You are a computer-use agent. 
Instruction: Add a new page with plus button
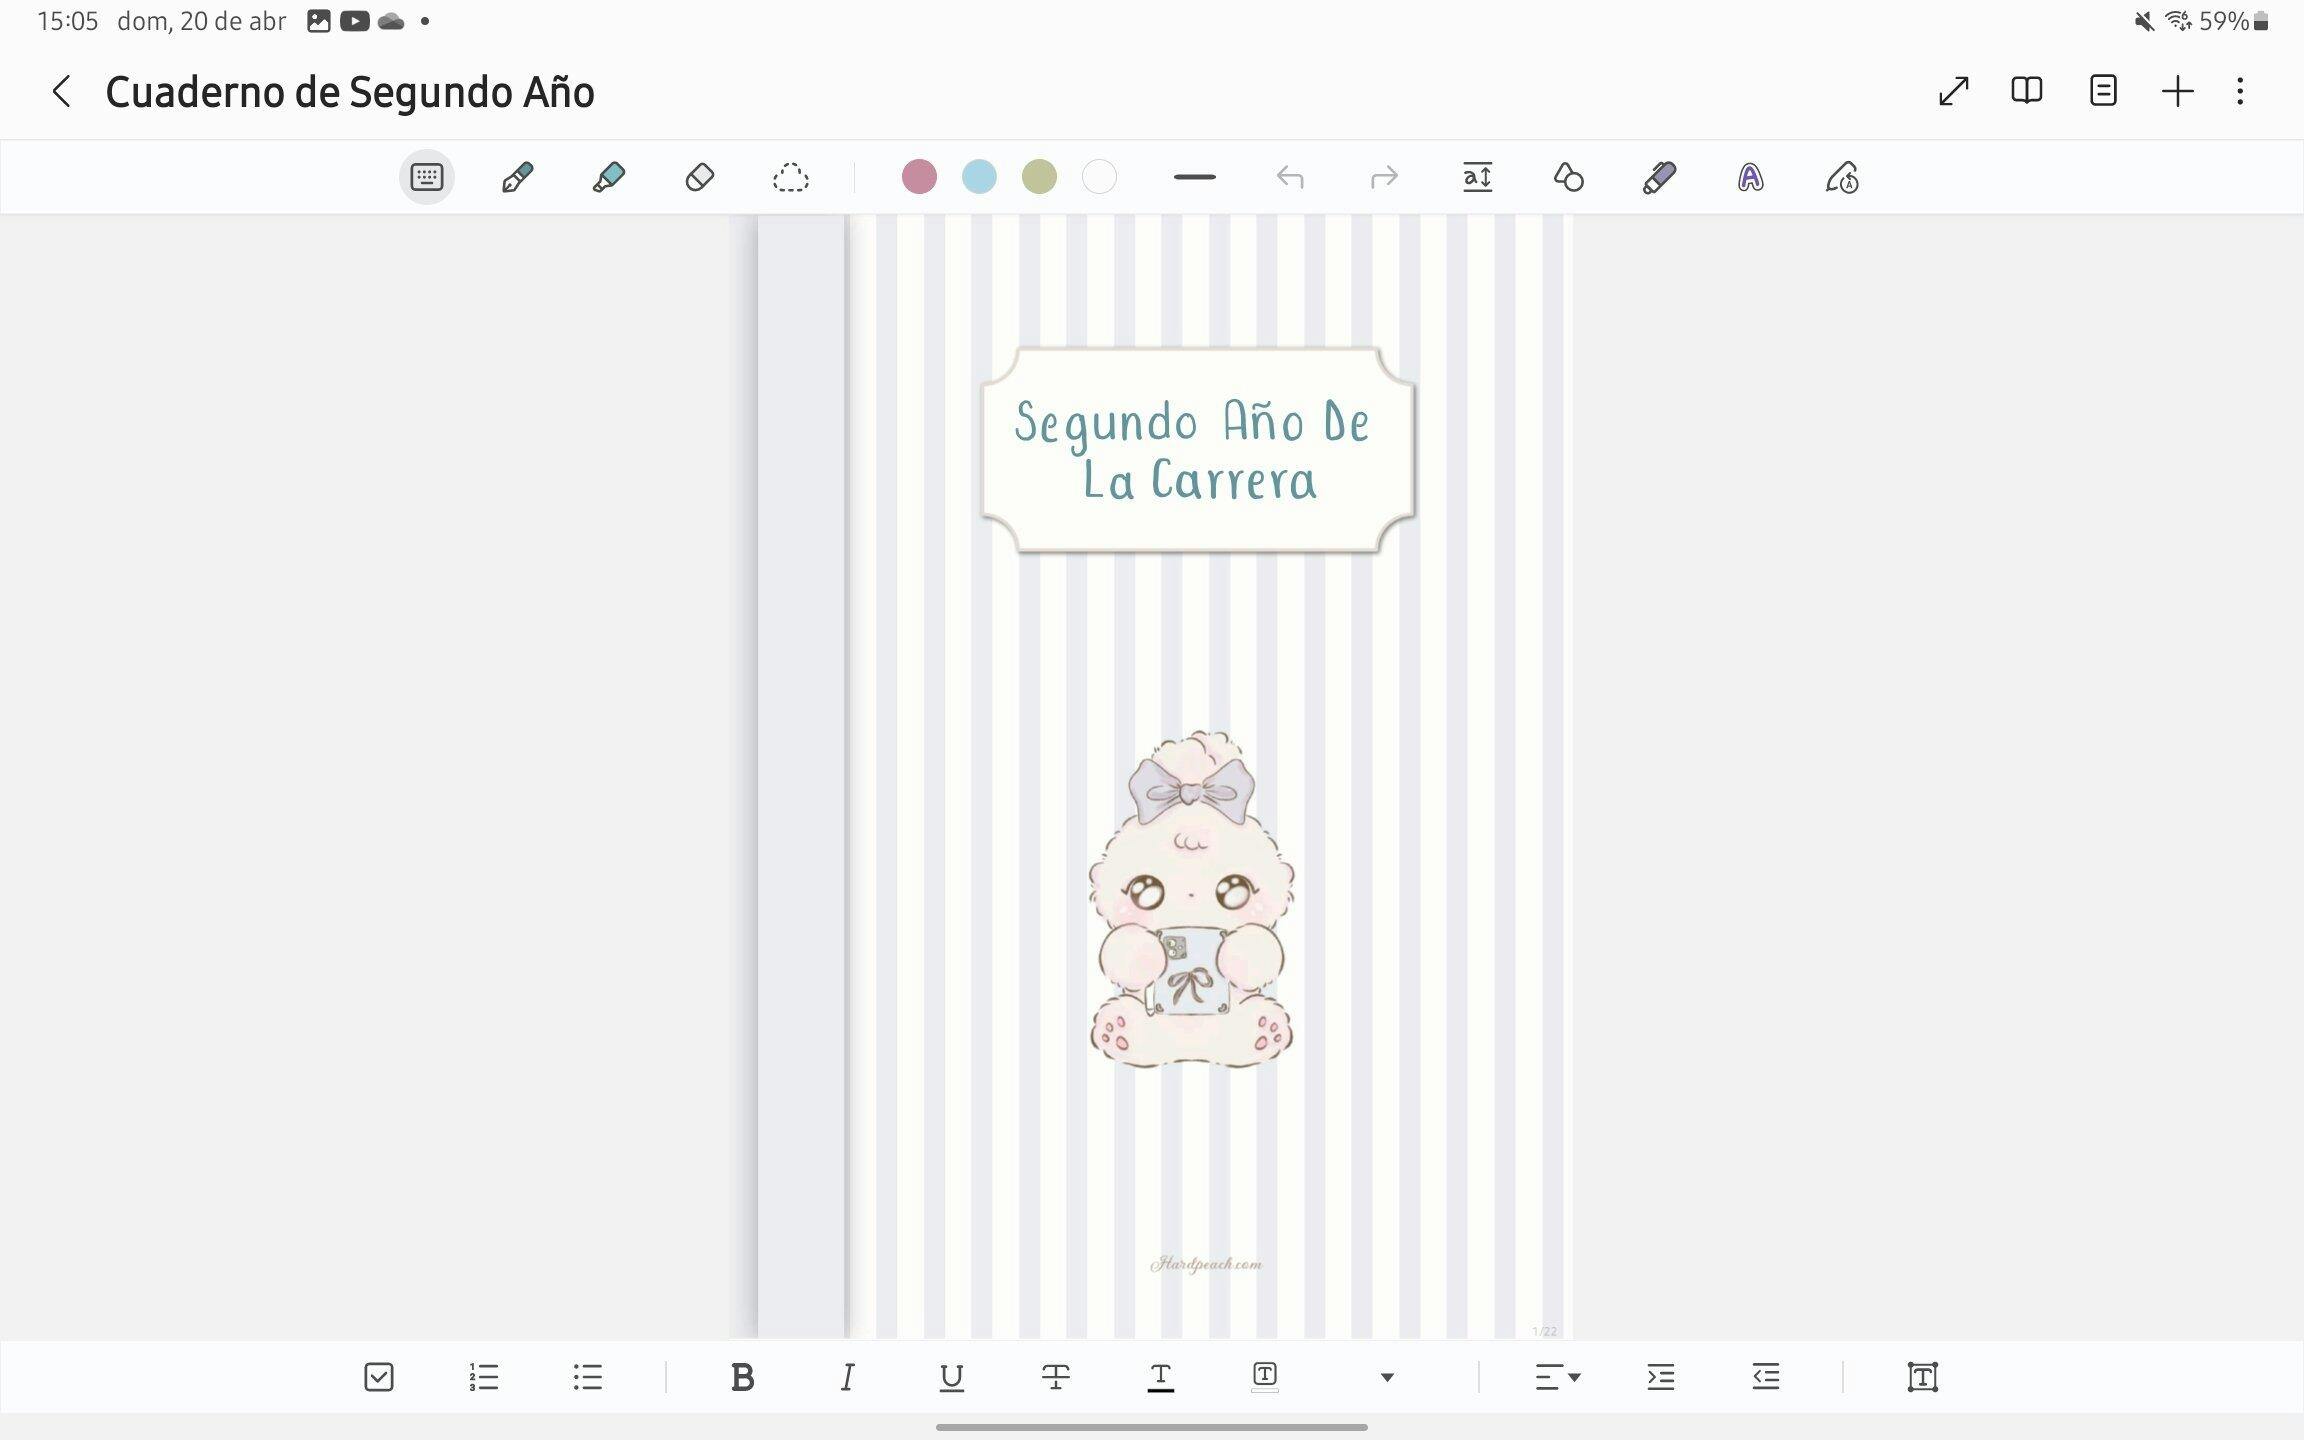2177,92
